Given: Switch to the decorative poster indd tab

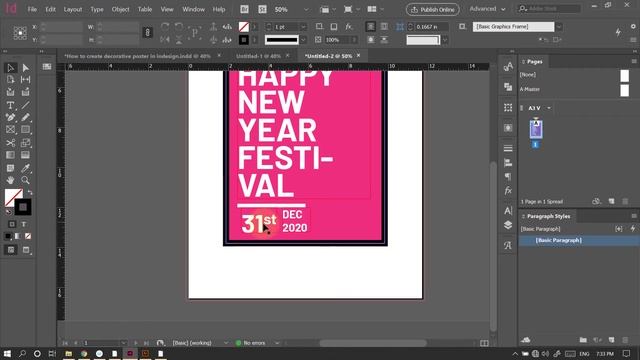Looking at the screenshot, I should [137, 56].
